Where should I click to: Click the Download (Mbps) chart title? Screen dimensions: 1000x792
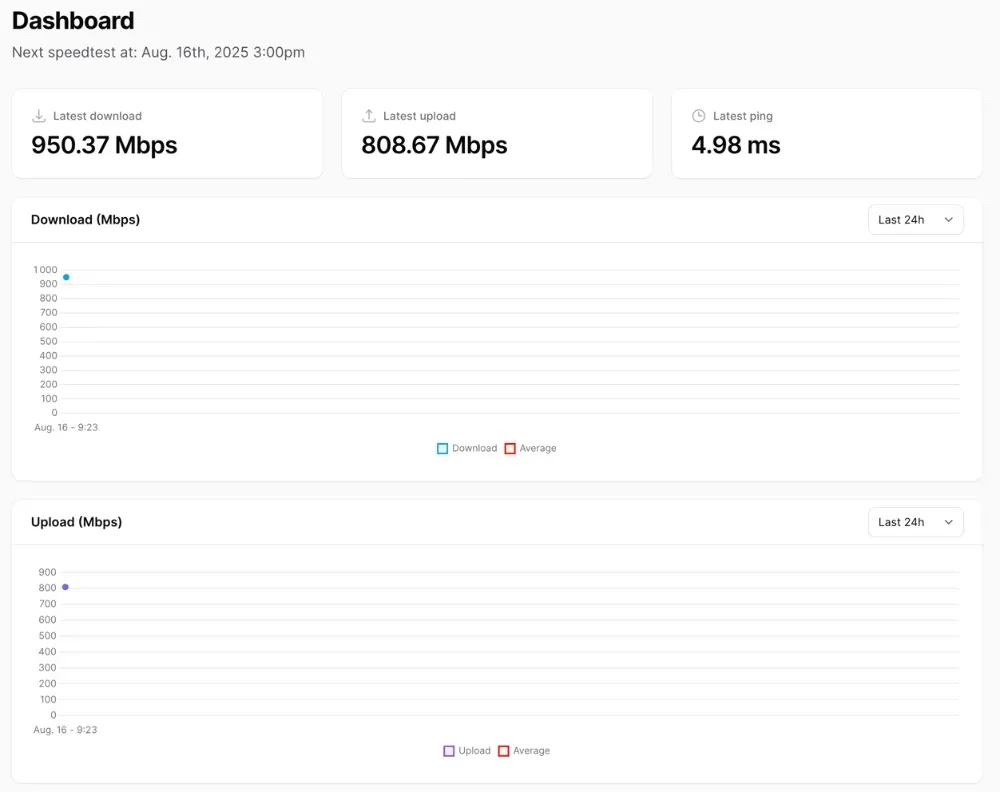tap(85, 220)
